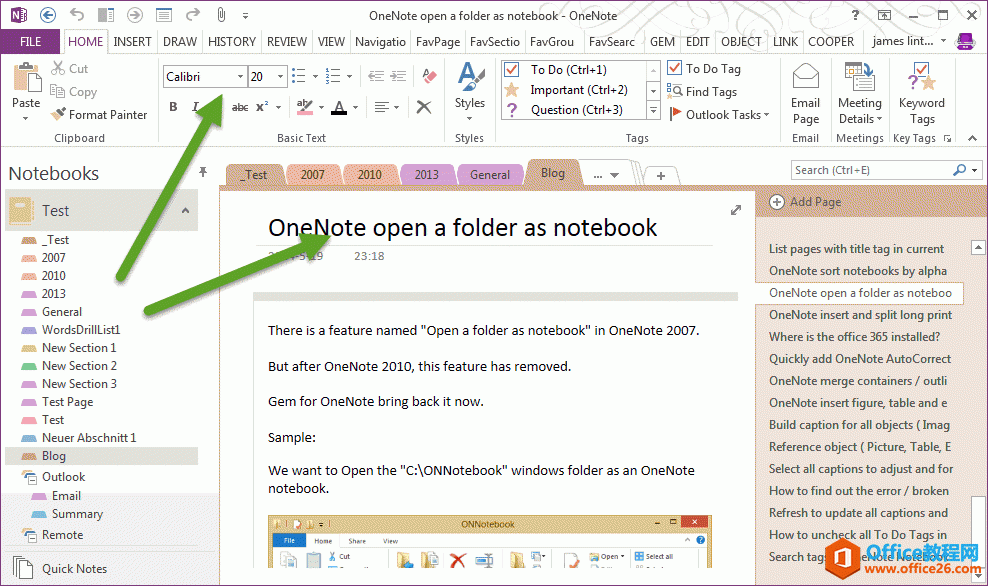Apply bold formatting

[x=173, y=107]
